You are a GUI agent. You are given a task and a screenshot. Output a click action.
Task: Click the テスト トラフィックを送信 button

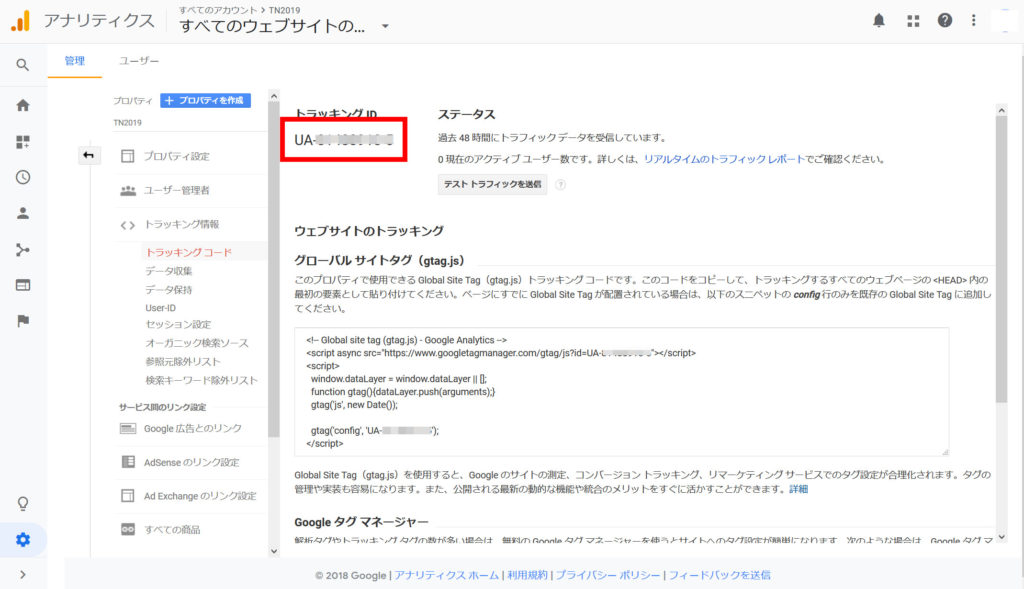(x=492, y=185)
